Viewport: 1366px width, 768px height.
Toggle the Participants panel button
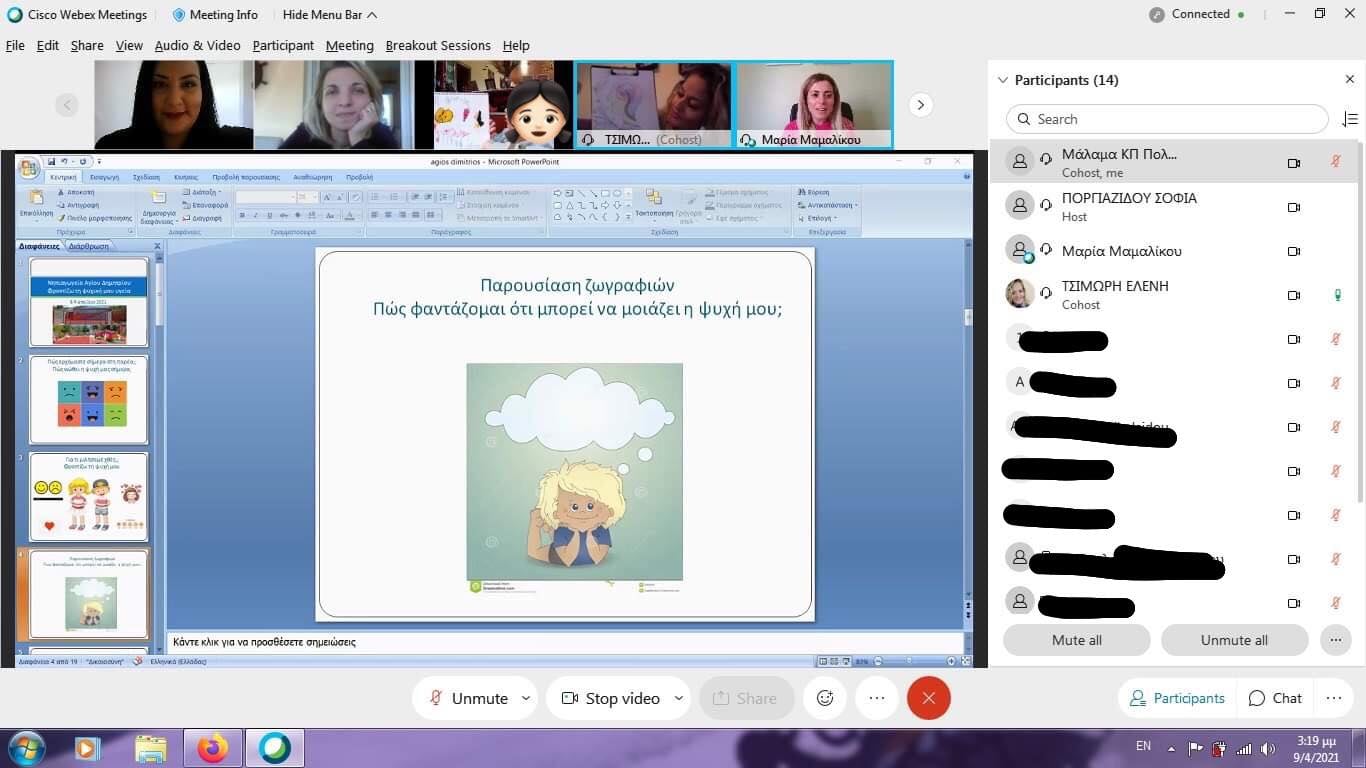tap(1176, 698)
